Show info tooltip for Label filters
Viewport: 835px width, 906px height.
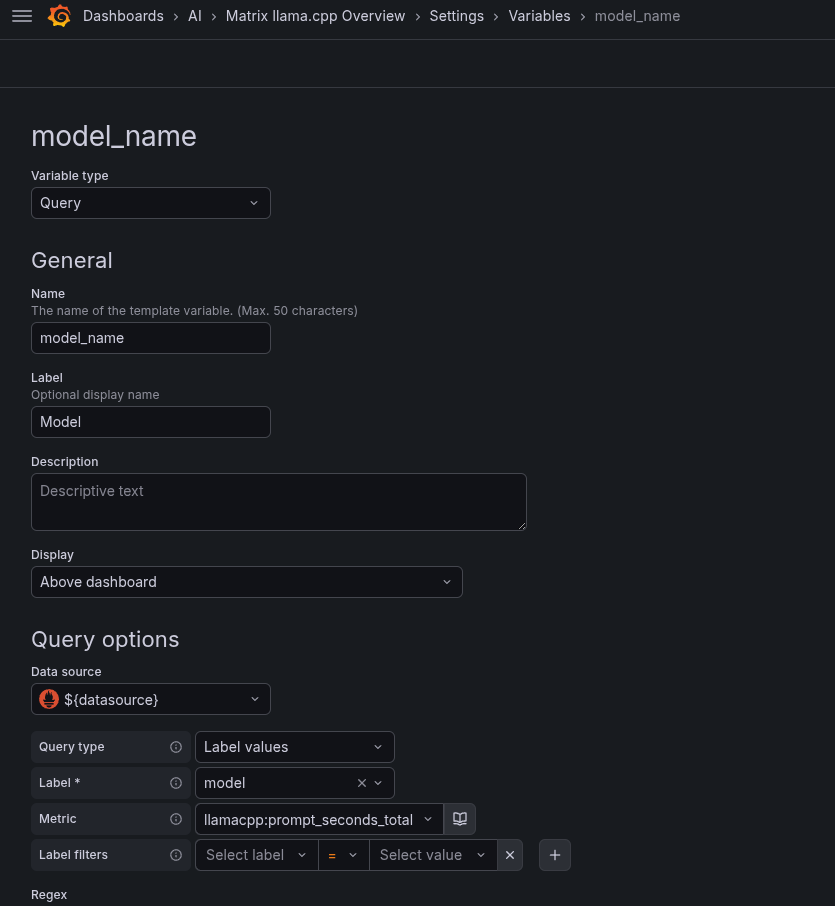(176, 855)
